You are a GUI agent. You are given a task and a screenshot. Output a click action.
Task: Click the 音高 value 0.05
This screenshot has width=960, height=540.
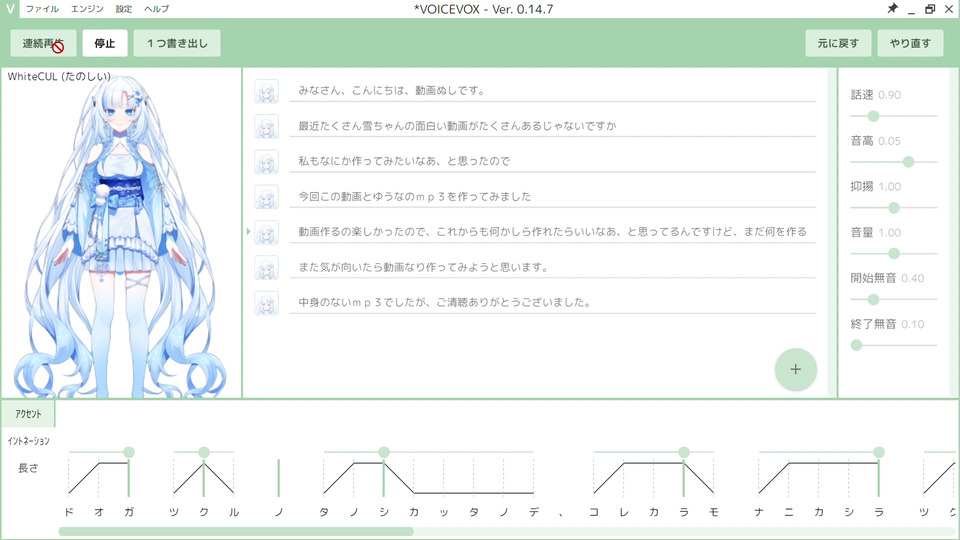tap(889, 141)
